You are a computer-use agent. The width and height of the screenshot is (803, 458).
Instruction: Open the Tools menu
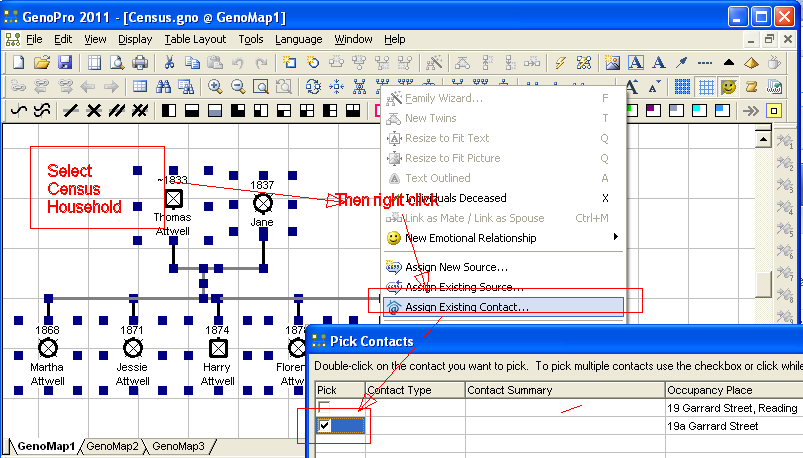click(x=251, y=39)
